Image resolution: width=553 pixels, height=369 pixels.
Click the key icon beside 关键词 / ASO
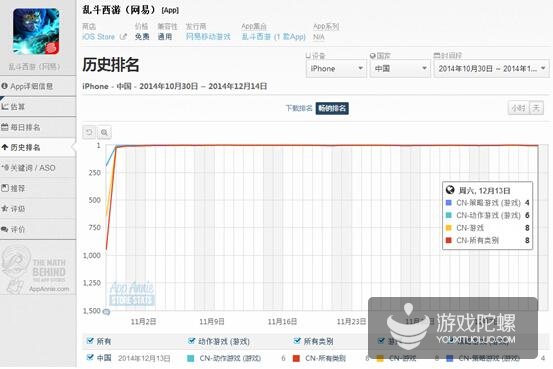[x=5, y=168]
